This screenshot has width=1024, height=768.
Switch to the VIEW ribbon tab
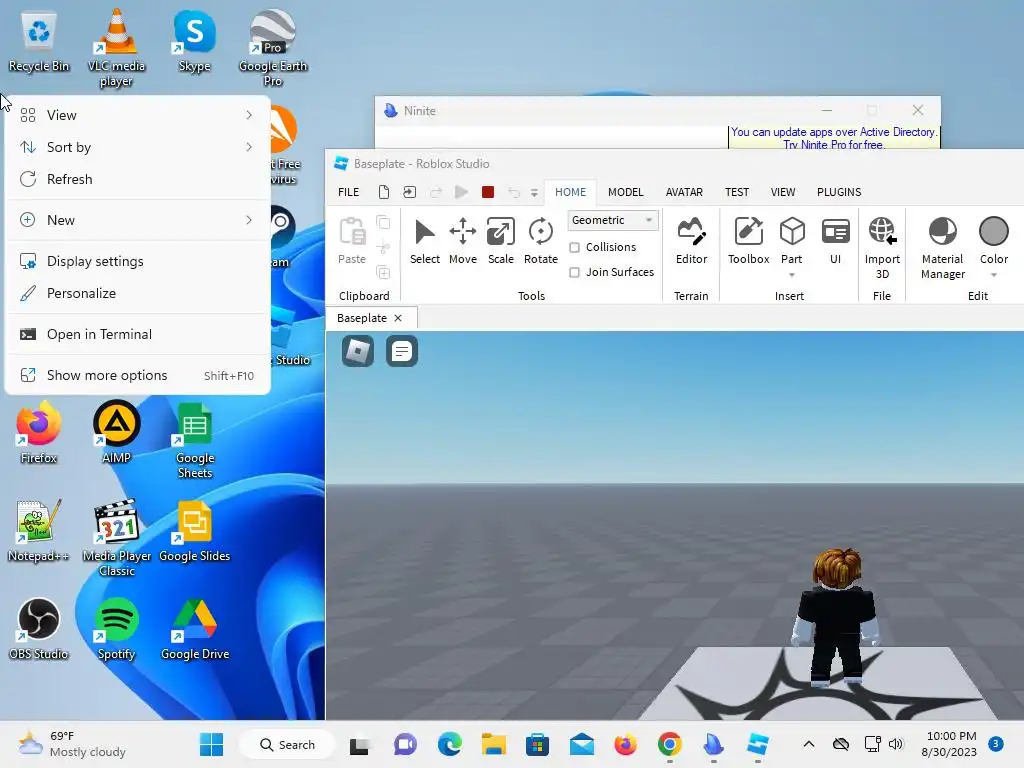[x=782, y=192]
